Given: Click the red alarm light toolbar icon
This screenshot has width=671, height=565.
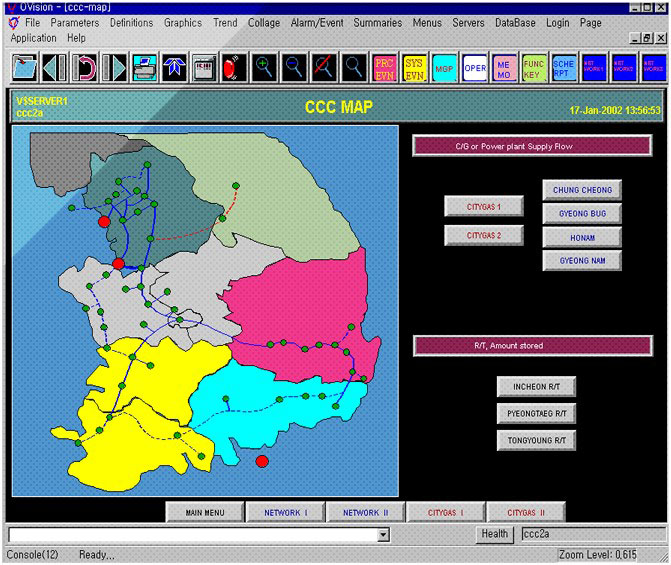Looking at the screenshot, I should coord(234,68).
